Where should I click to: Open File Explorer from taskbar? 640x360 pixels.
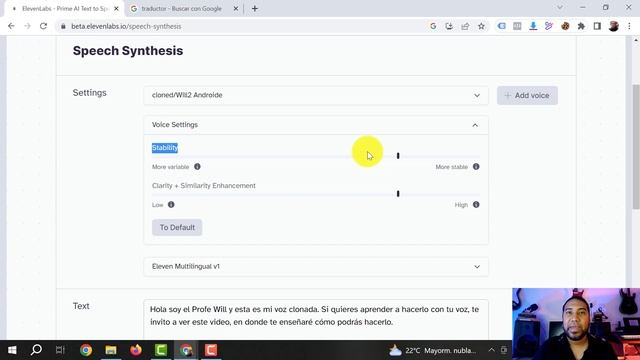[111, 350]
